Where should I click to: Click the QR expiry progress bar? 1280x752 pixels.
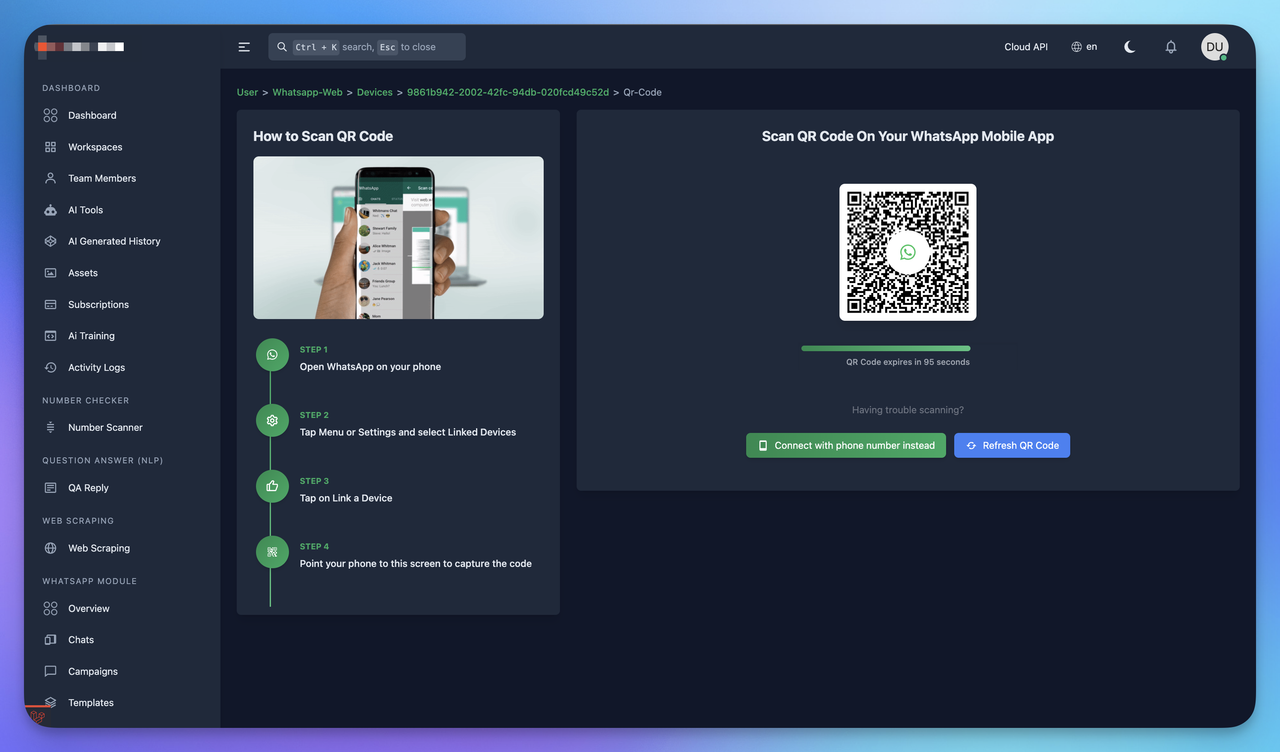pyautogui.click(x=886, y=348)
